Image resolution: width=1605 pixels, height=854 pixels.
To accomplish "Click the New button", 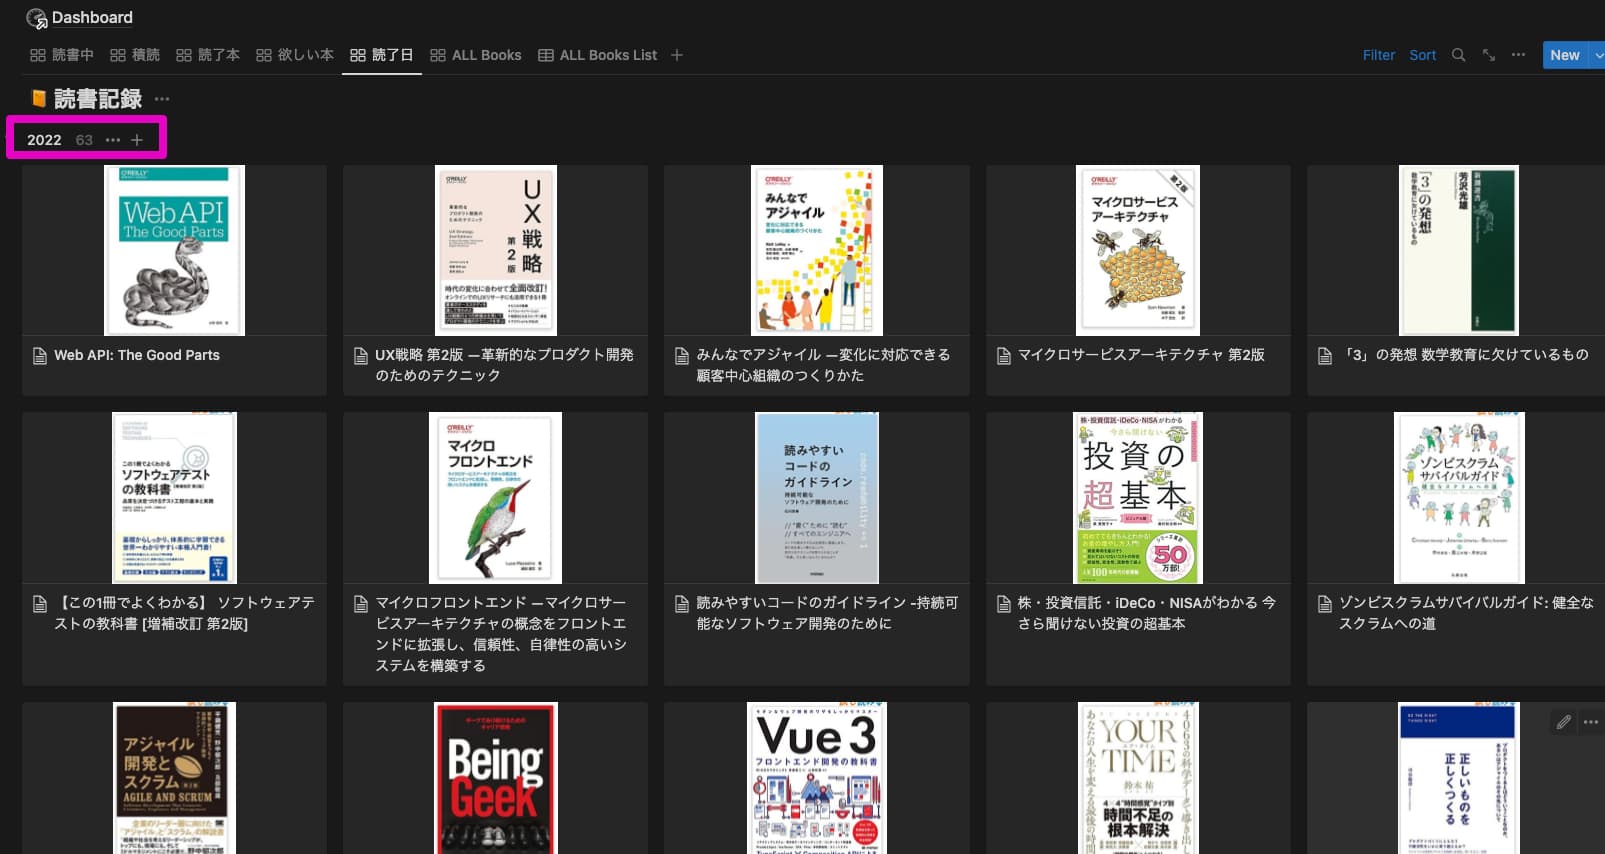I will coord(1564,55).
